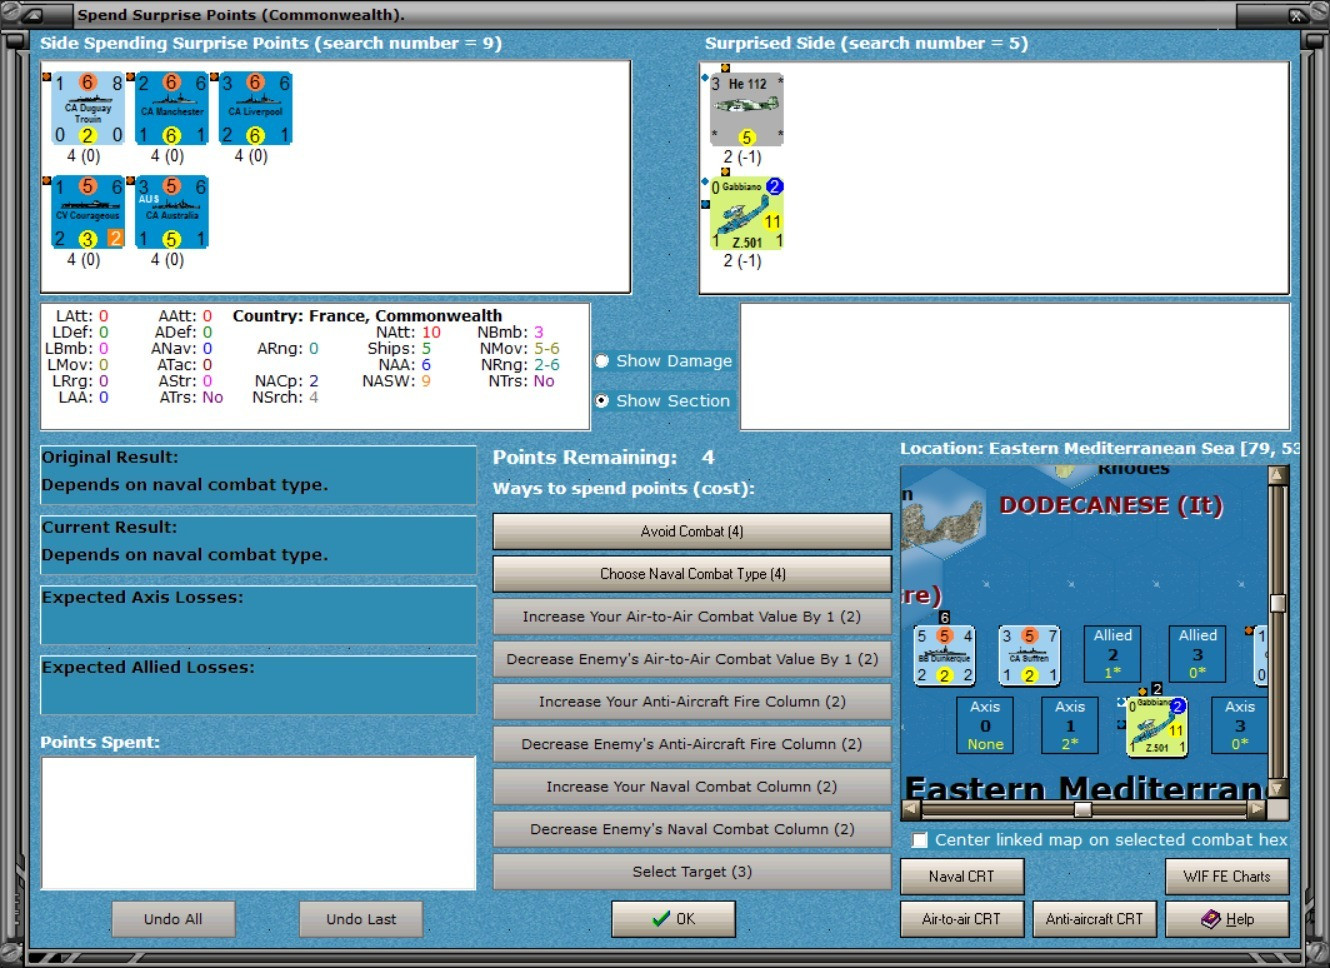Click the CA Suffren counter on the map
This screenshot has width=1330, height=968.
point(1029,655)
